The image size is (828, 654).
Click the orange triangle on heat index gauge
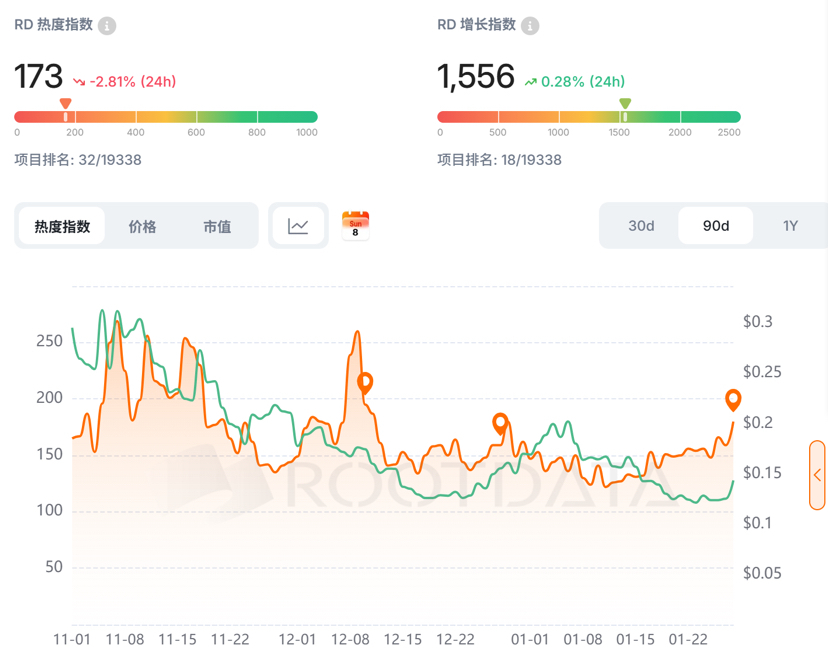click(66, 104)
